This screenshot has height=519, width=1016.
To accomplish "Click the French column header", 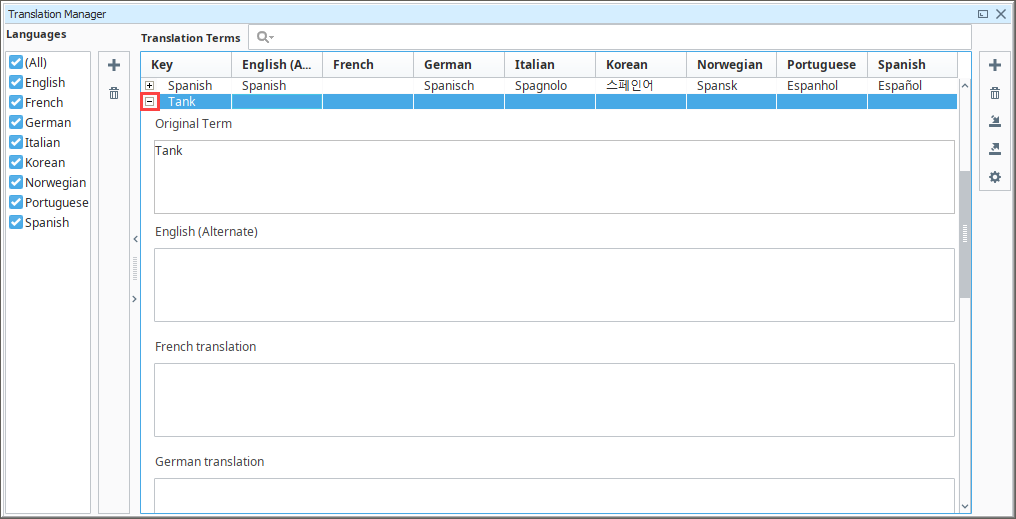I will pyautogui.click(x=368, y=65).
